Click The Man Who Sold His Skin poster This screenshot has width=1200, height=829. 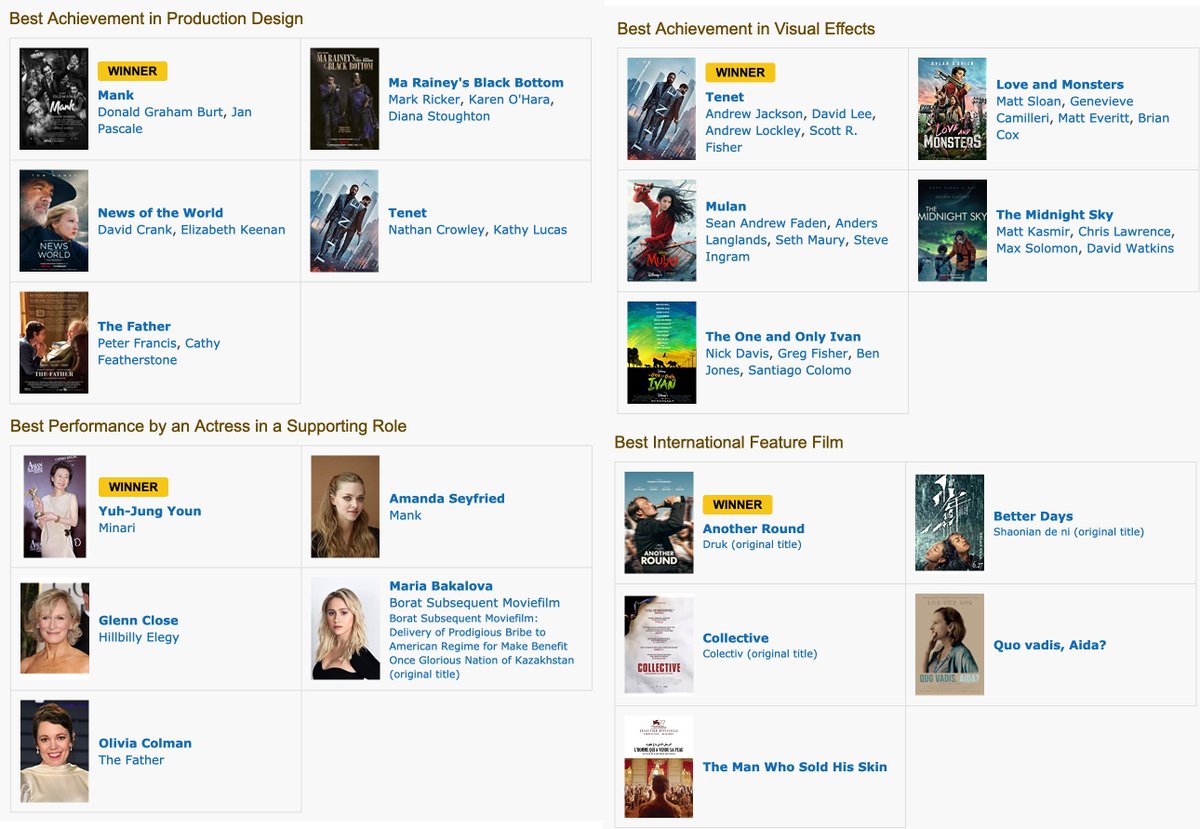point(659,767)
